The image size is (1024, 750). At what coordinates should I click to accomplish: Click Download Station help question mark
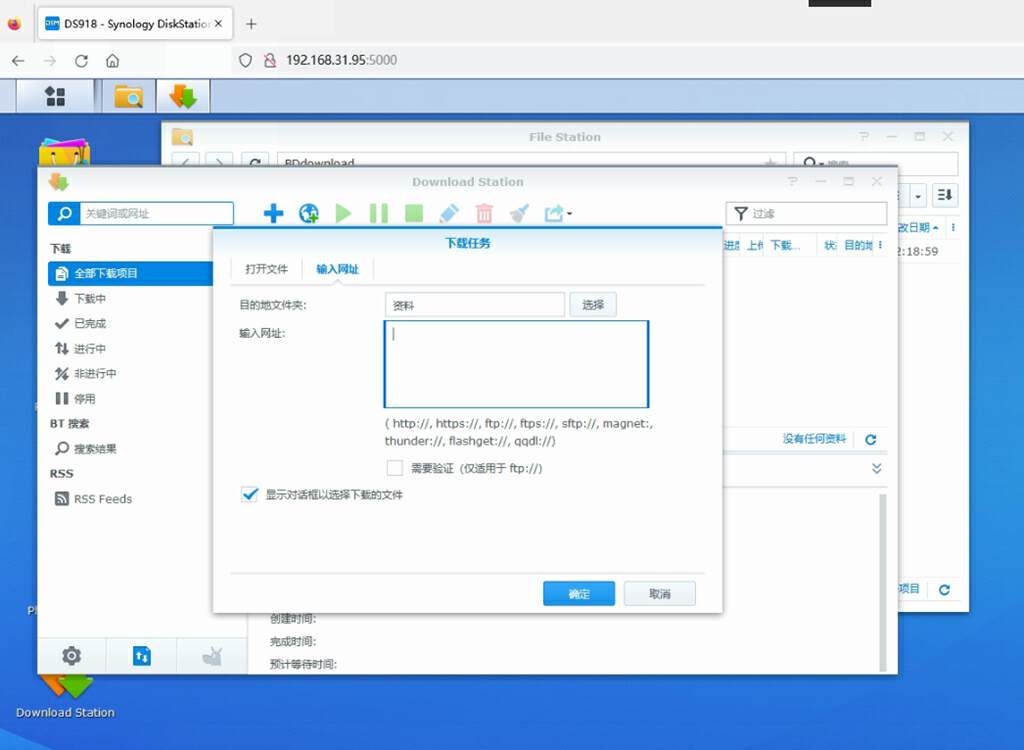coord(792,182)
